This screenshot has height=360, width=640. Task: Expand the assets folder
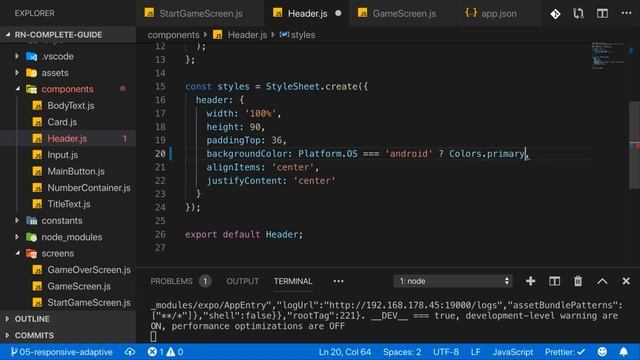tap(17, 73)
